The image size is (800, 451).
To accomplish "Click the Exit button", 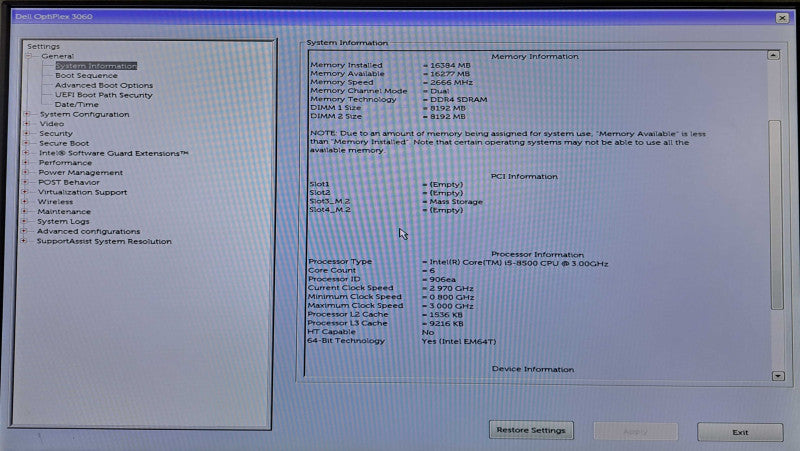I will [740, 432].
